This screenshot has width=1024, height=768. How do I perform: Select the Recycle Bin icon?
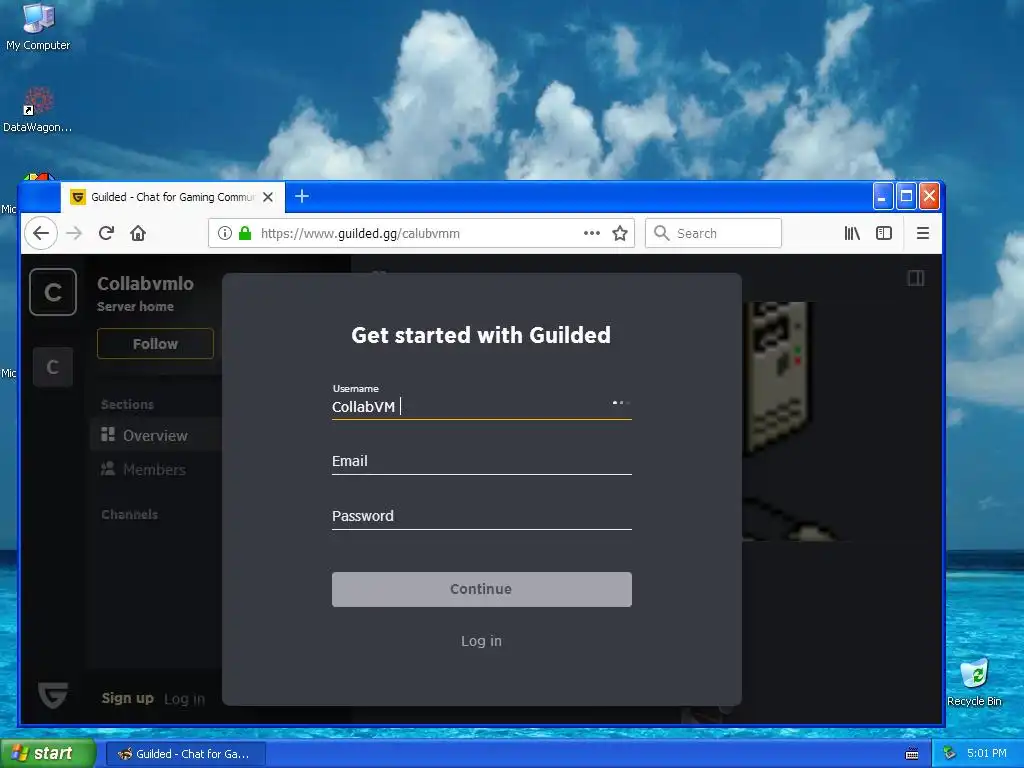coord(974,682)
